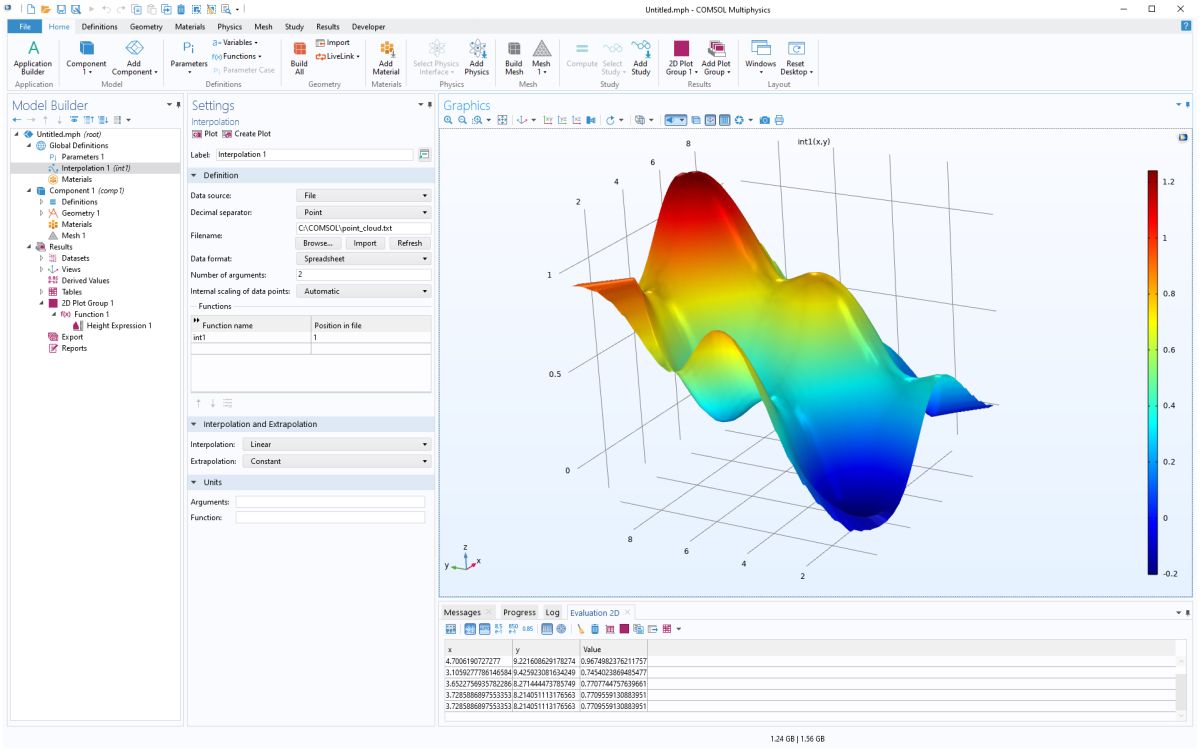
Task: Click the Print icon in Graphics toolbar
Action: tap(779, 120)
